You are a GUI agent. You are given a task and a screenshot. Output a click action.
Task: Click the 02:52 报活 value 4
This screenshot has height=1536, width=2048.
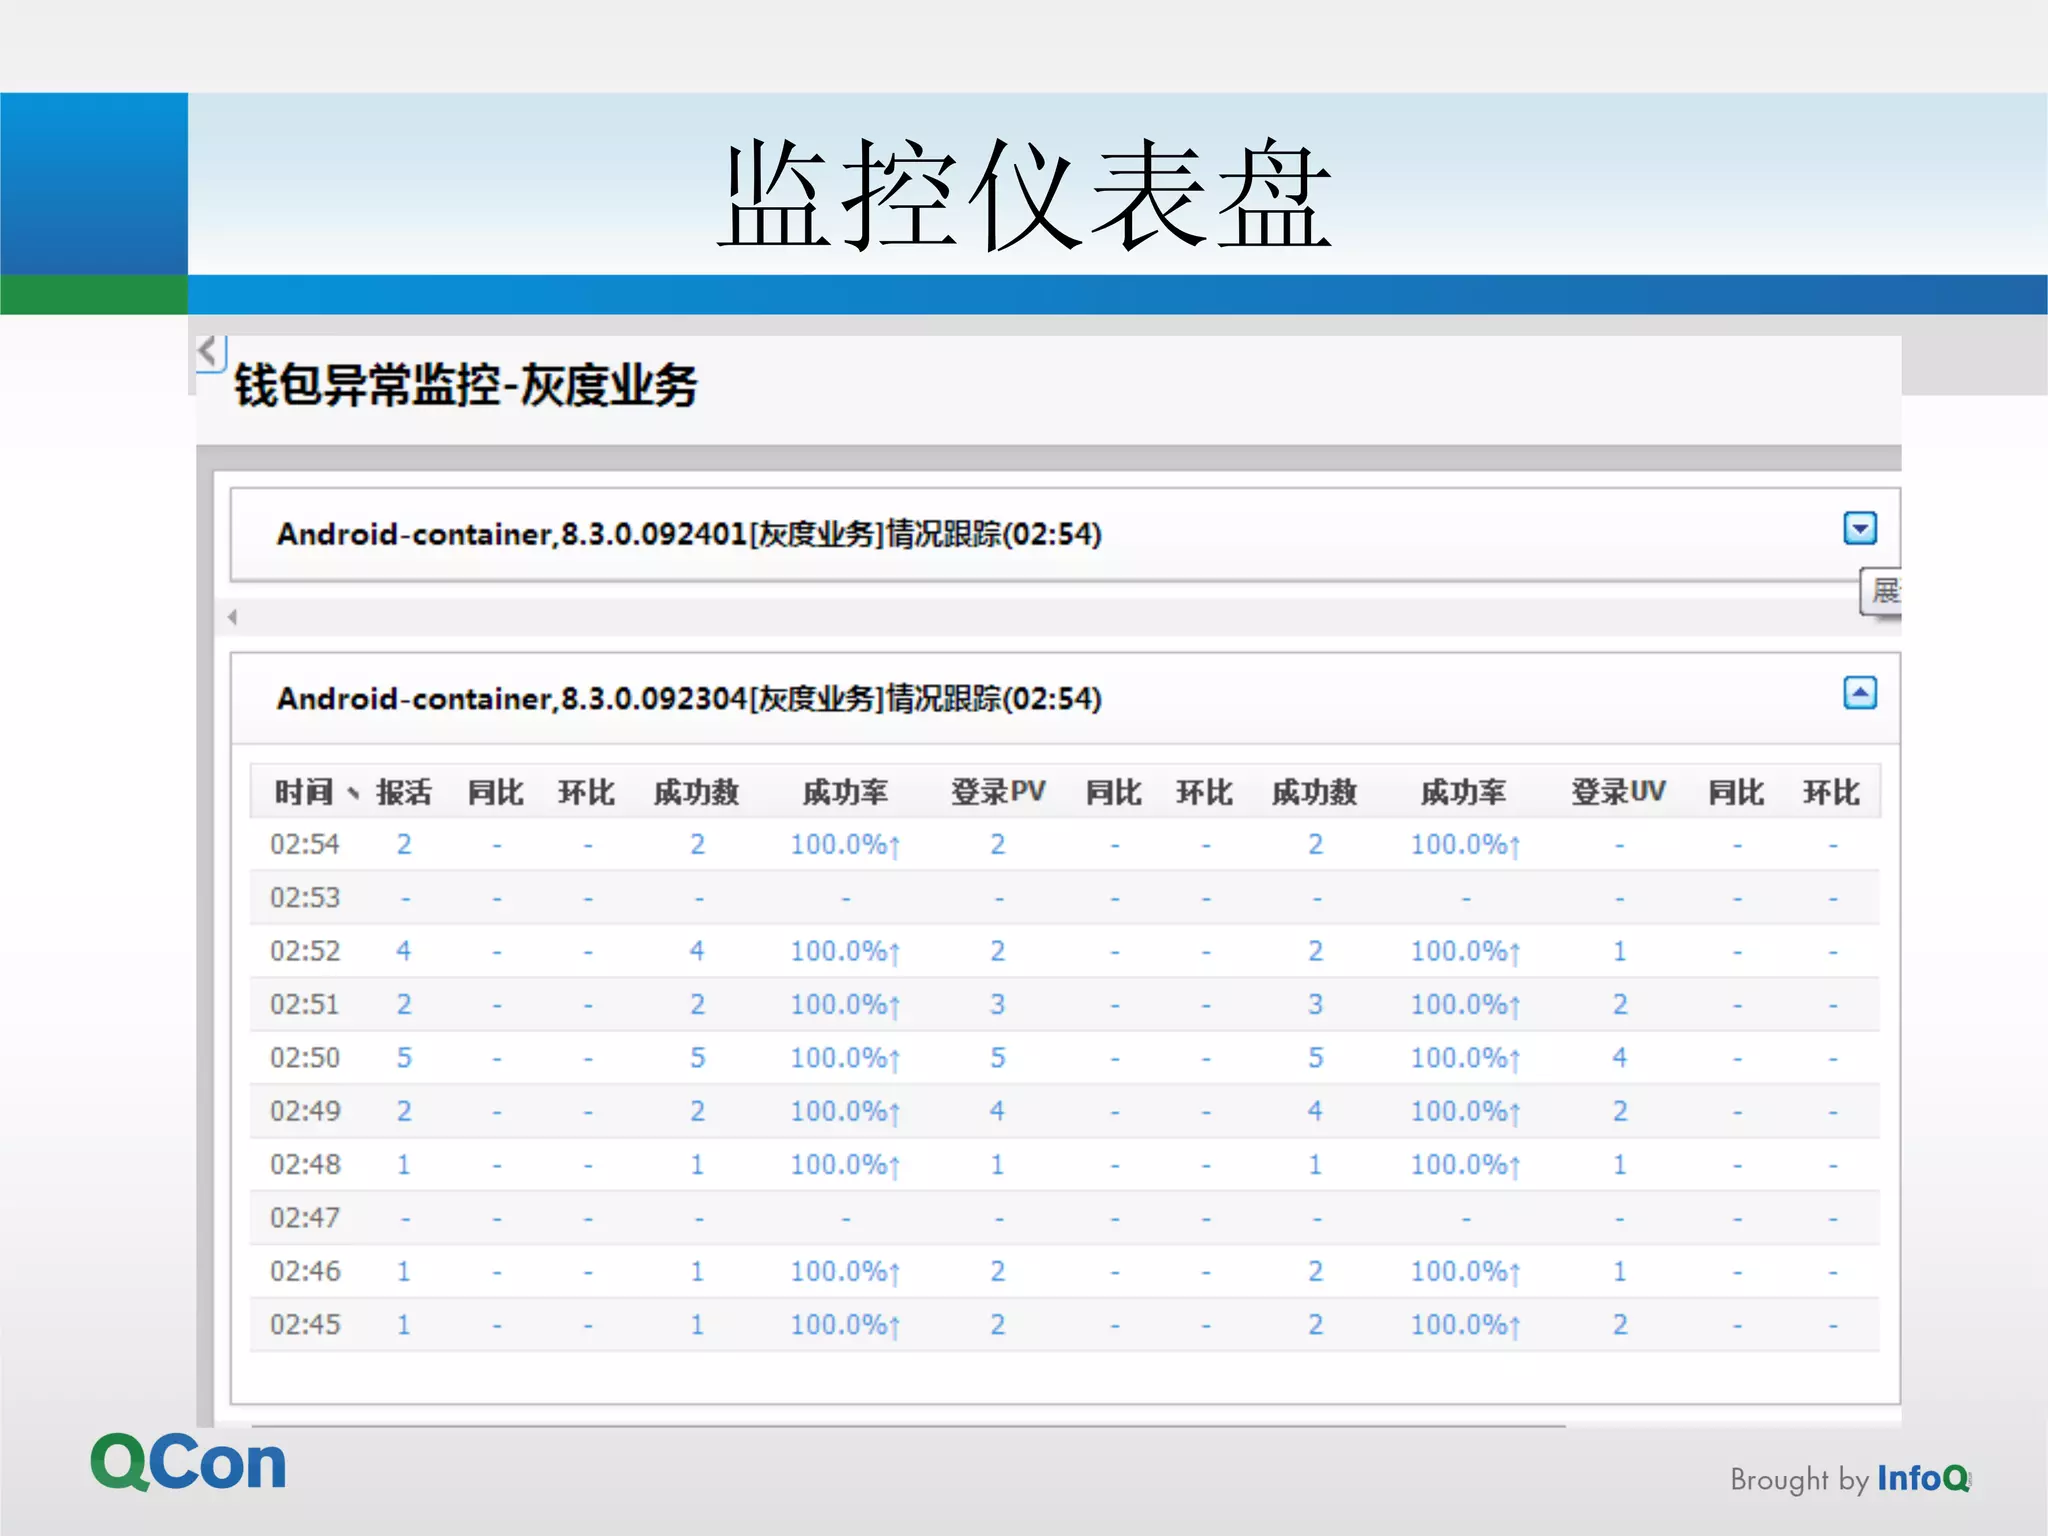tap(403, 951)
